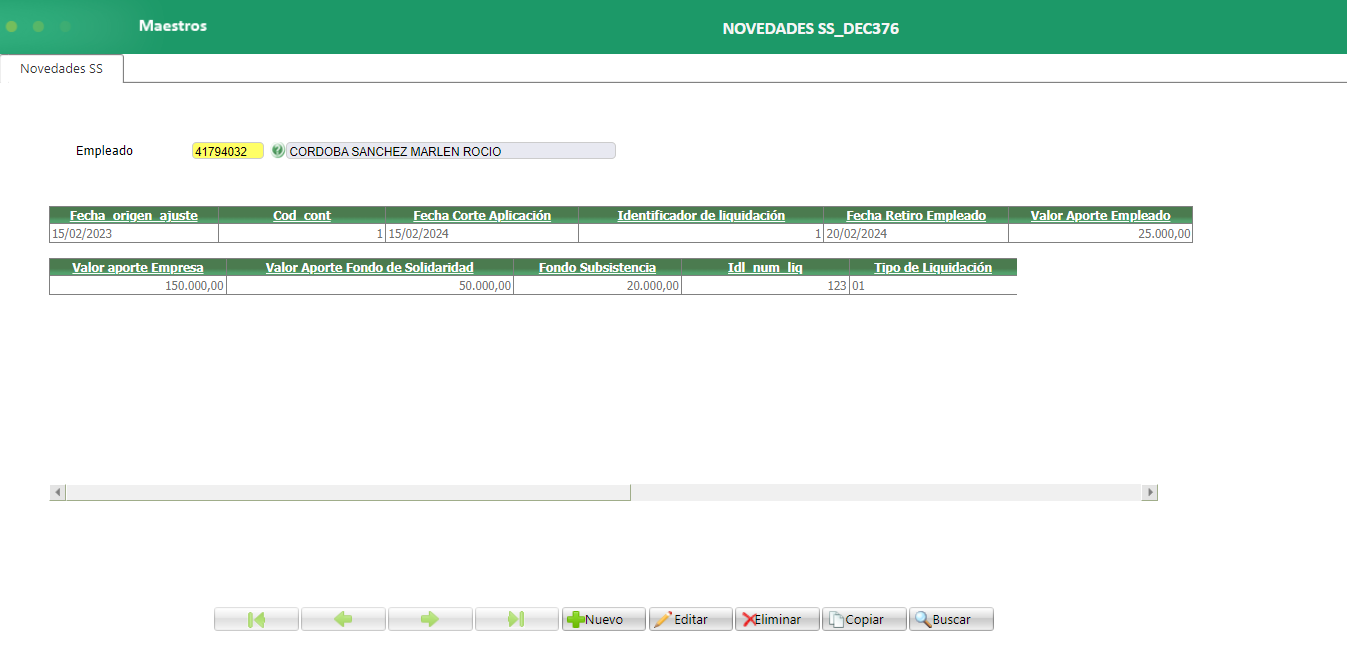Screen dimensions: 1347x658
Task: Sort by Fecha Corte Aplicación column header
Action: 482,215
